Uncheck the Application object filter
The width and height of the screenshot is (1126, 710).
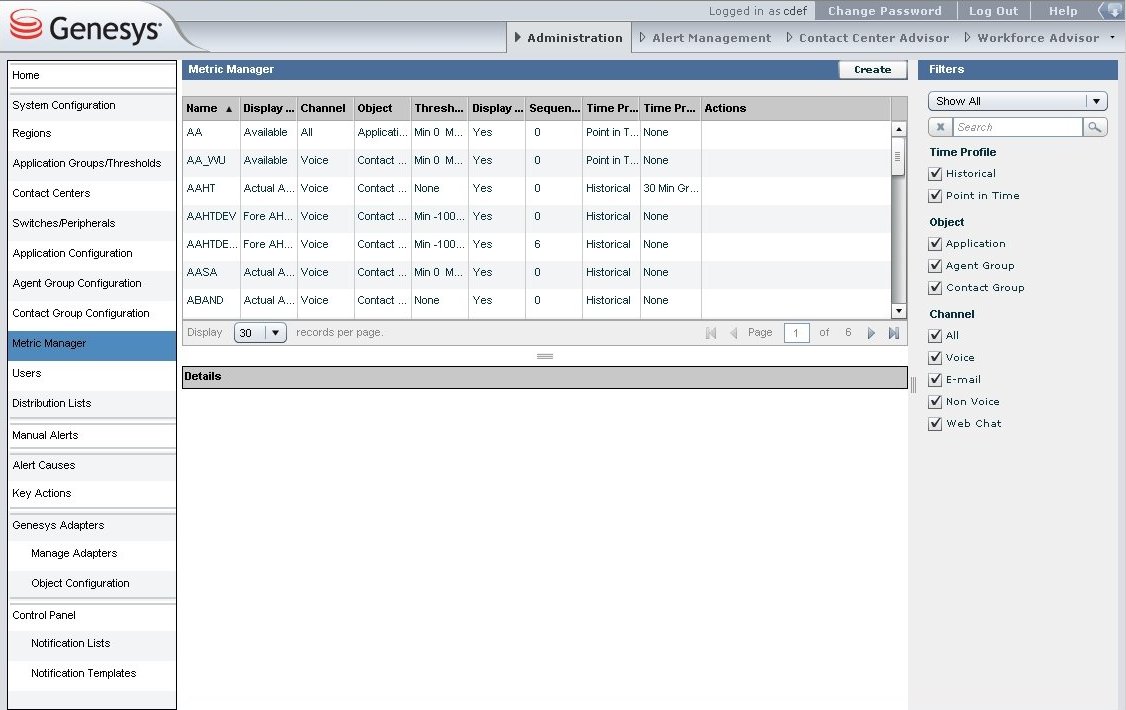click(x=935, y=244)
